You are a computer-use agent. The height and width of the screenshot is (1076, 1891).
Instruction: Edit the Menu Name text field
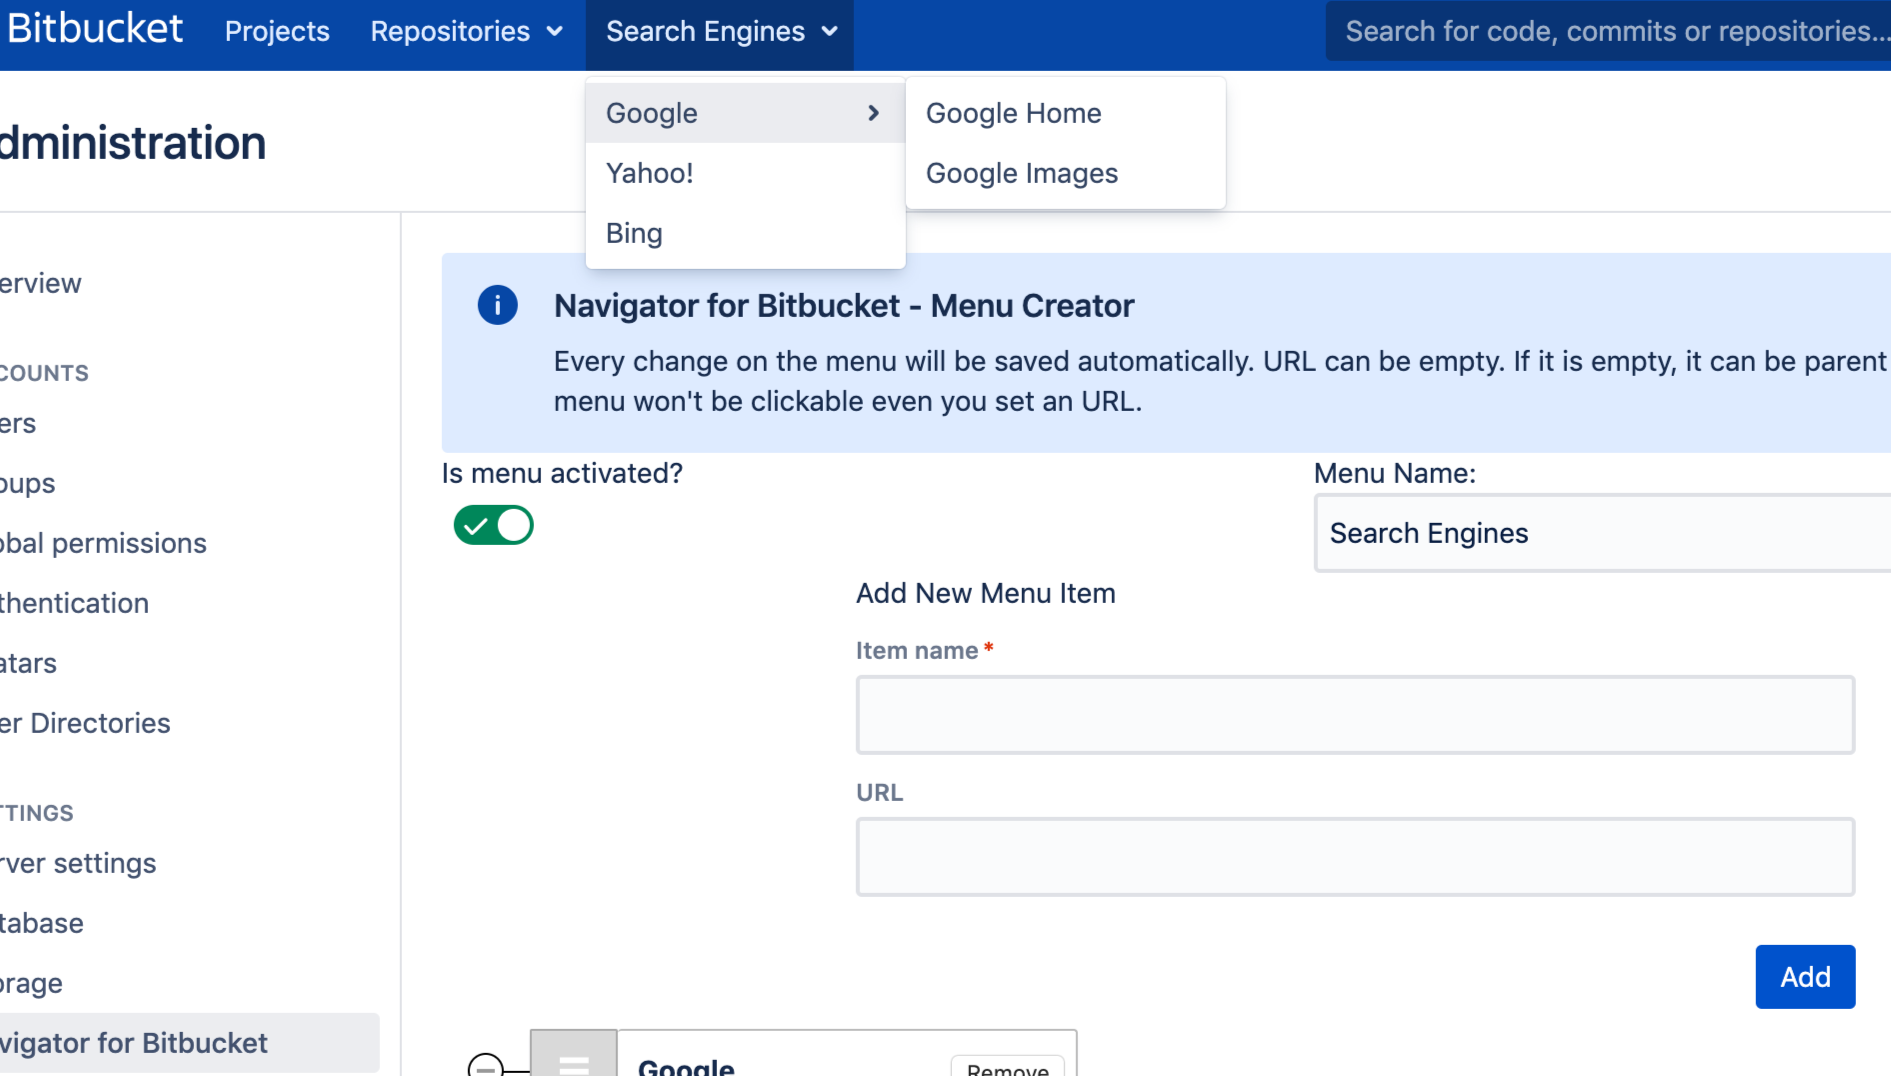pos(1600,533)
